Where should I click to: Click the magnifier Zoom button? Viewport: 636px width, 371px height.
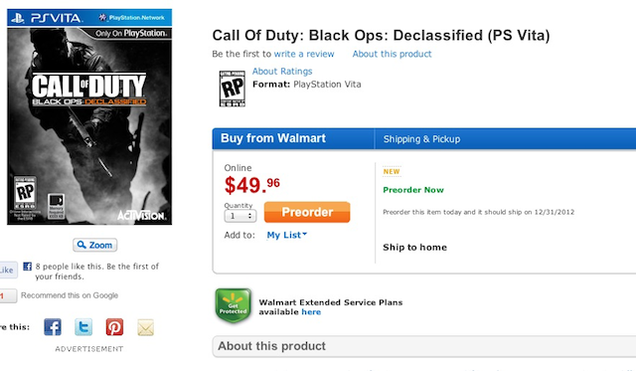[95, 245]
